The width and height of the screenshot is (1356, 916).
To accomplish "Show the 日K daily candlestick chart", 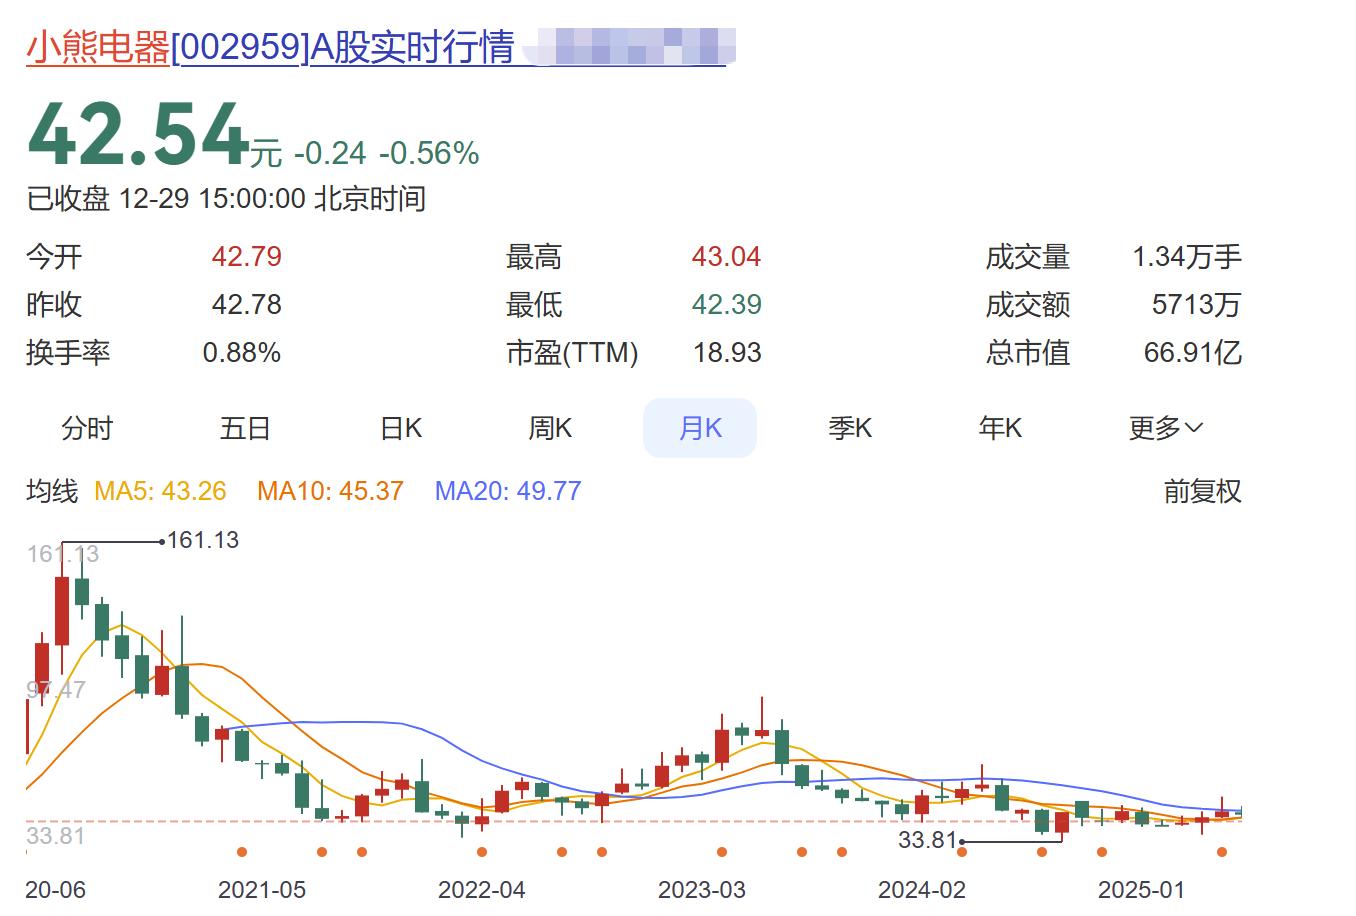I will (401, 428).
